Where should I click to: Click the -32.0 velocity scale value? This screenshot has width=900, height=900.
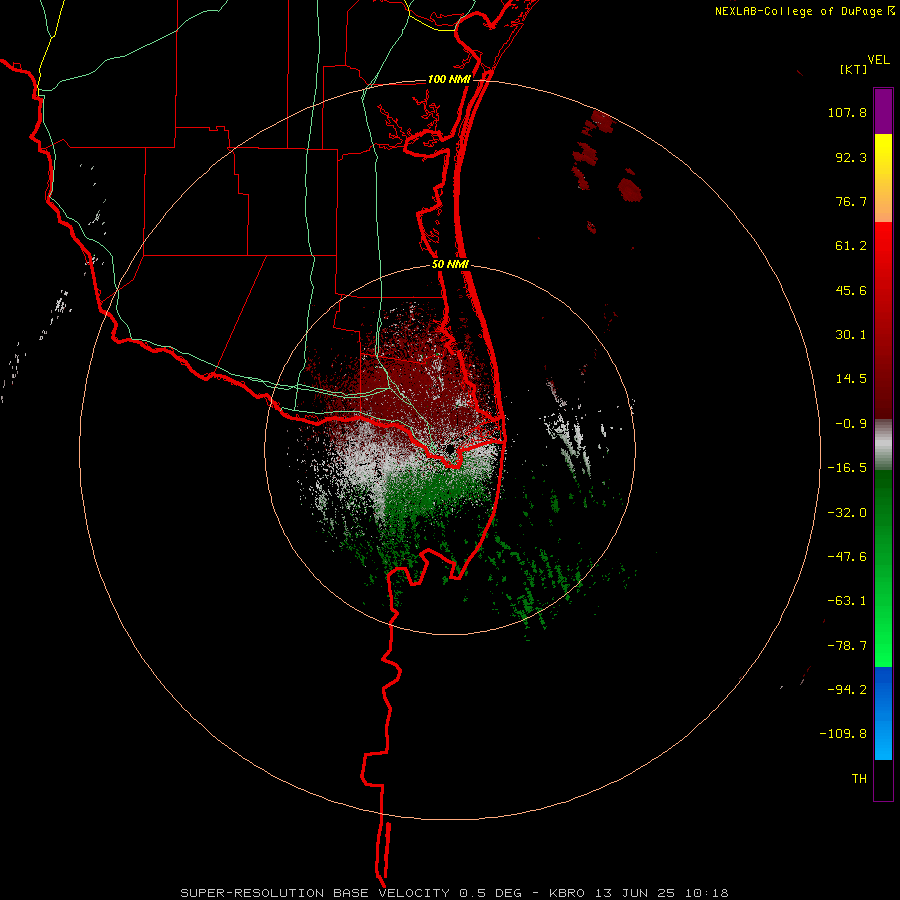point(847,513)
